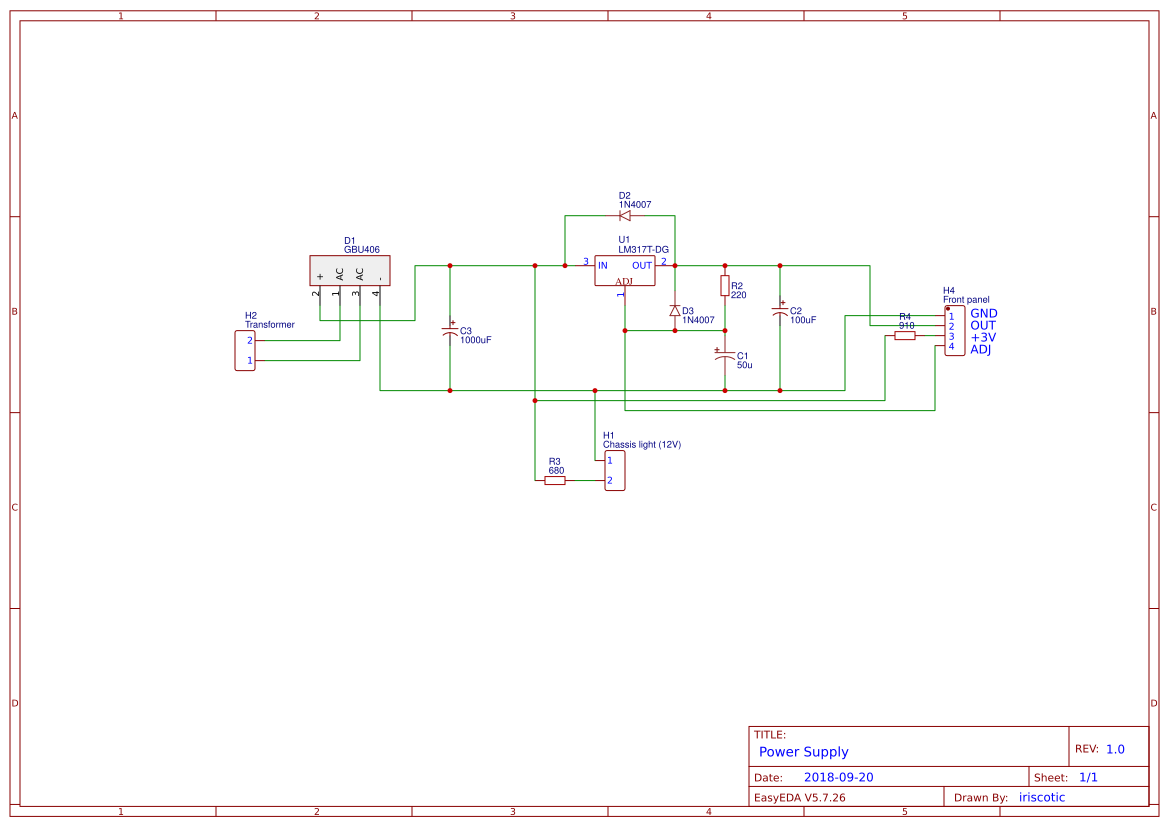Select the Power Supply title text
1169x827 pixels.
point(804,752)
